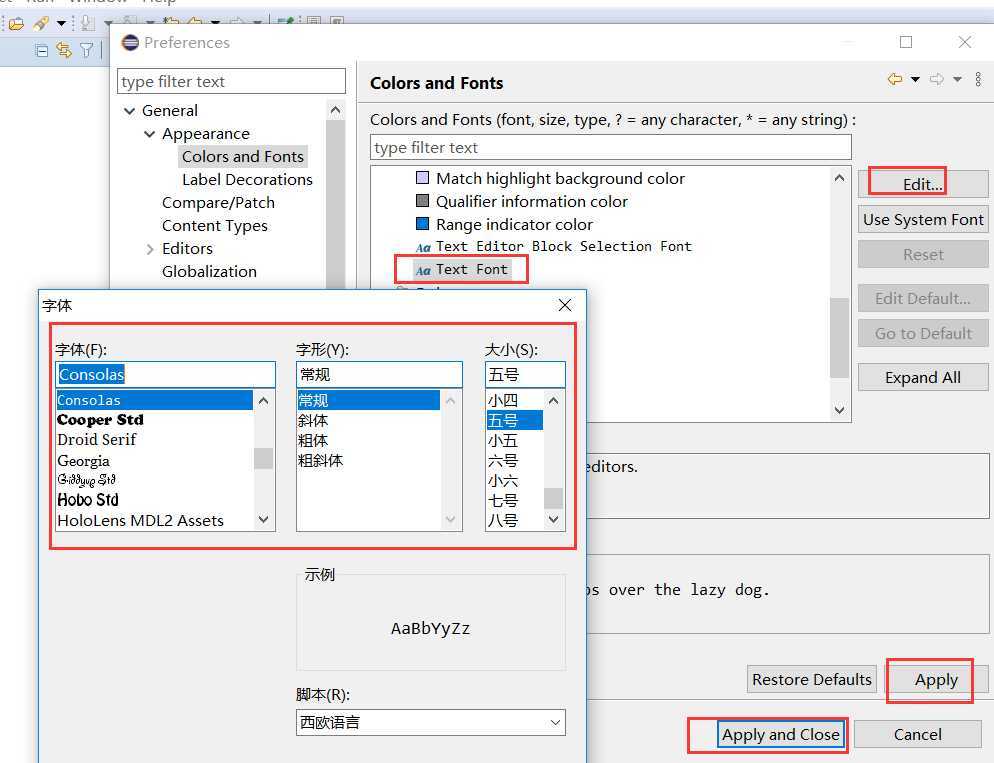Select 斜体 italic font style

(x=313, y=420)
